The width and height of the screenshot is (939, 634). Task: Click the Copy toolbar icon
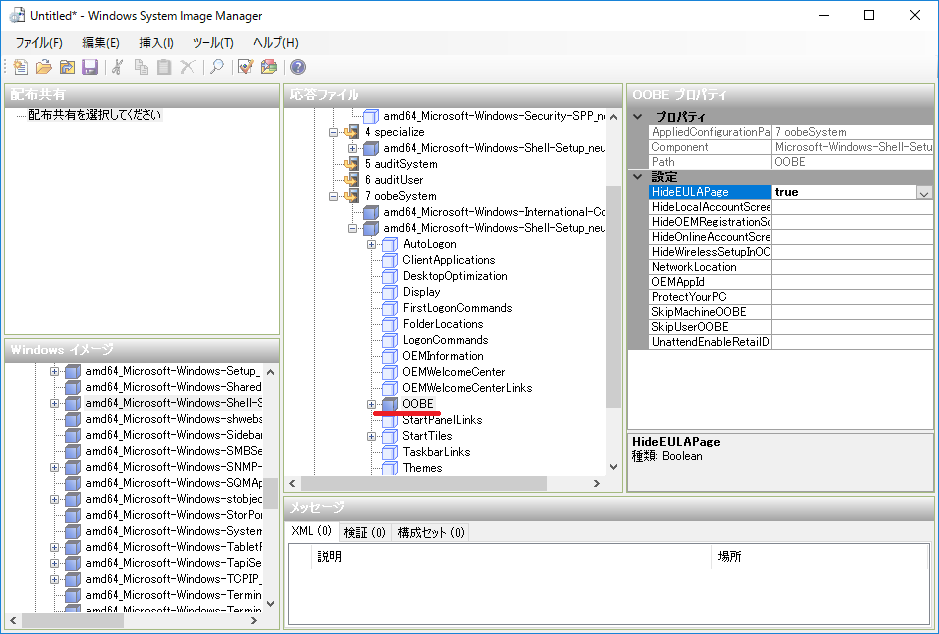141,67
